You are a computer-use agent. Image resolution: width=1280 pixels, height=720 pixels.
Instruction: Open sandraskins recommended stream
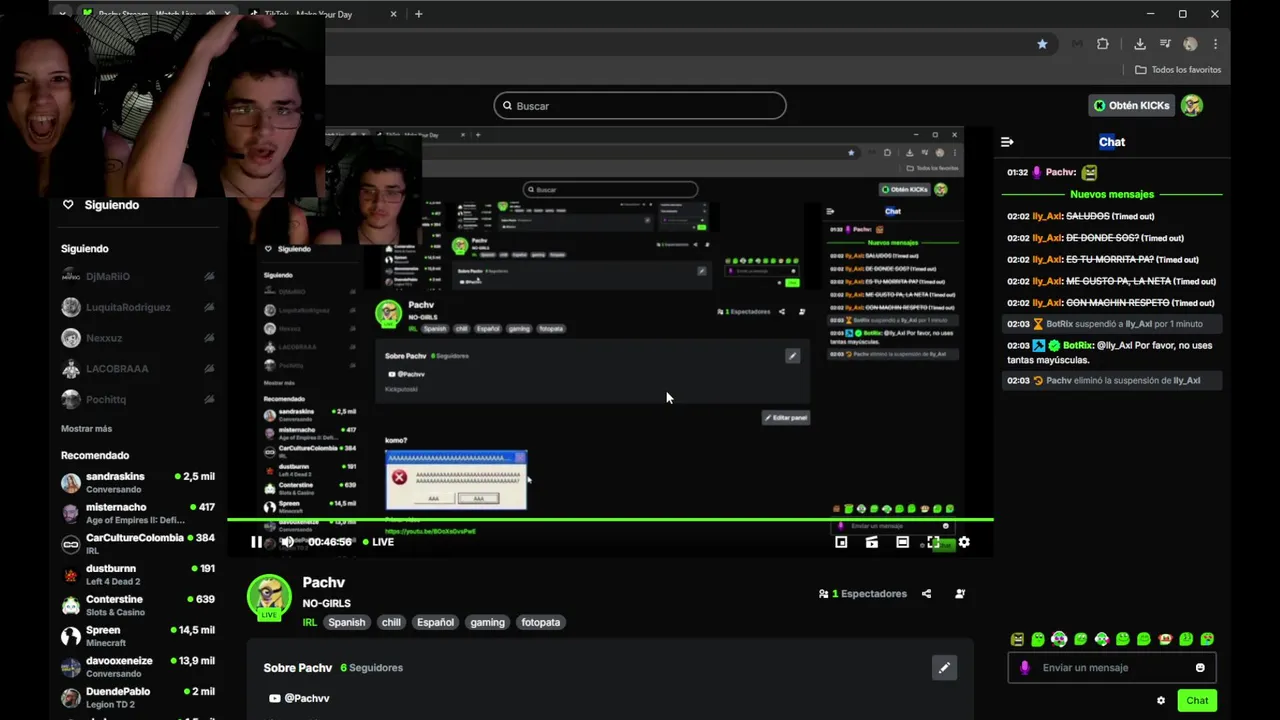click(x=139, y=483)
